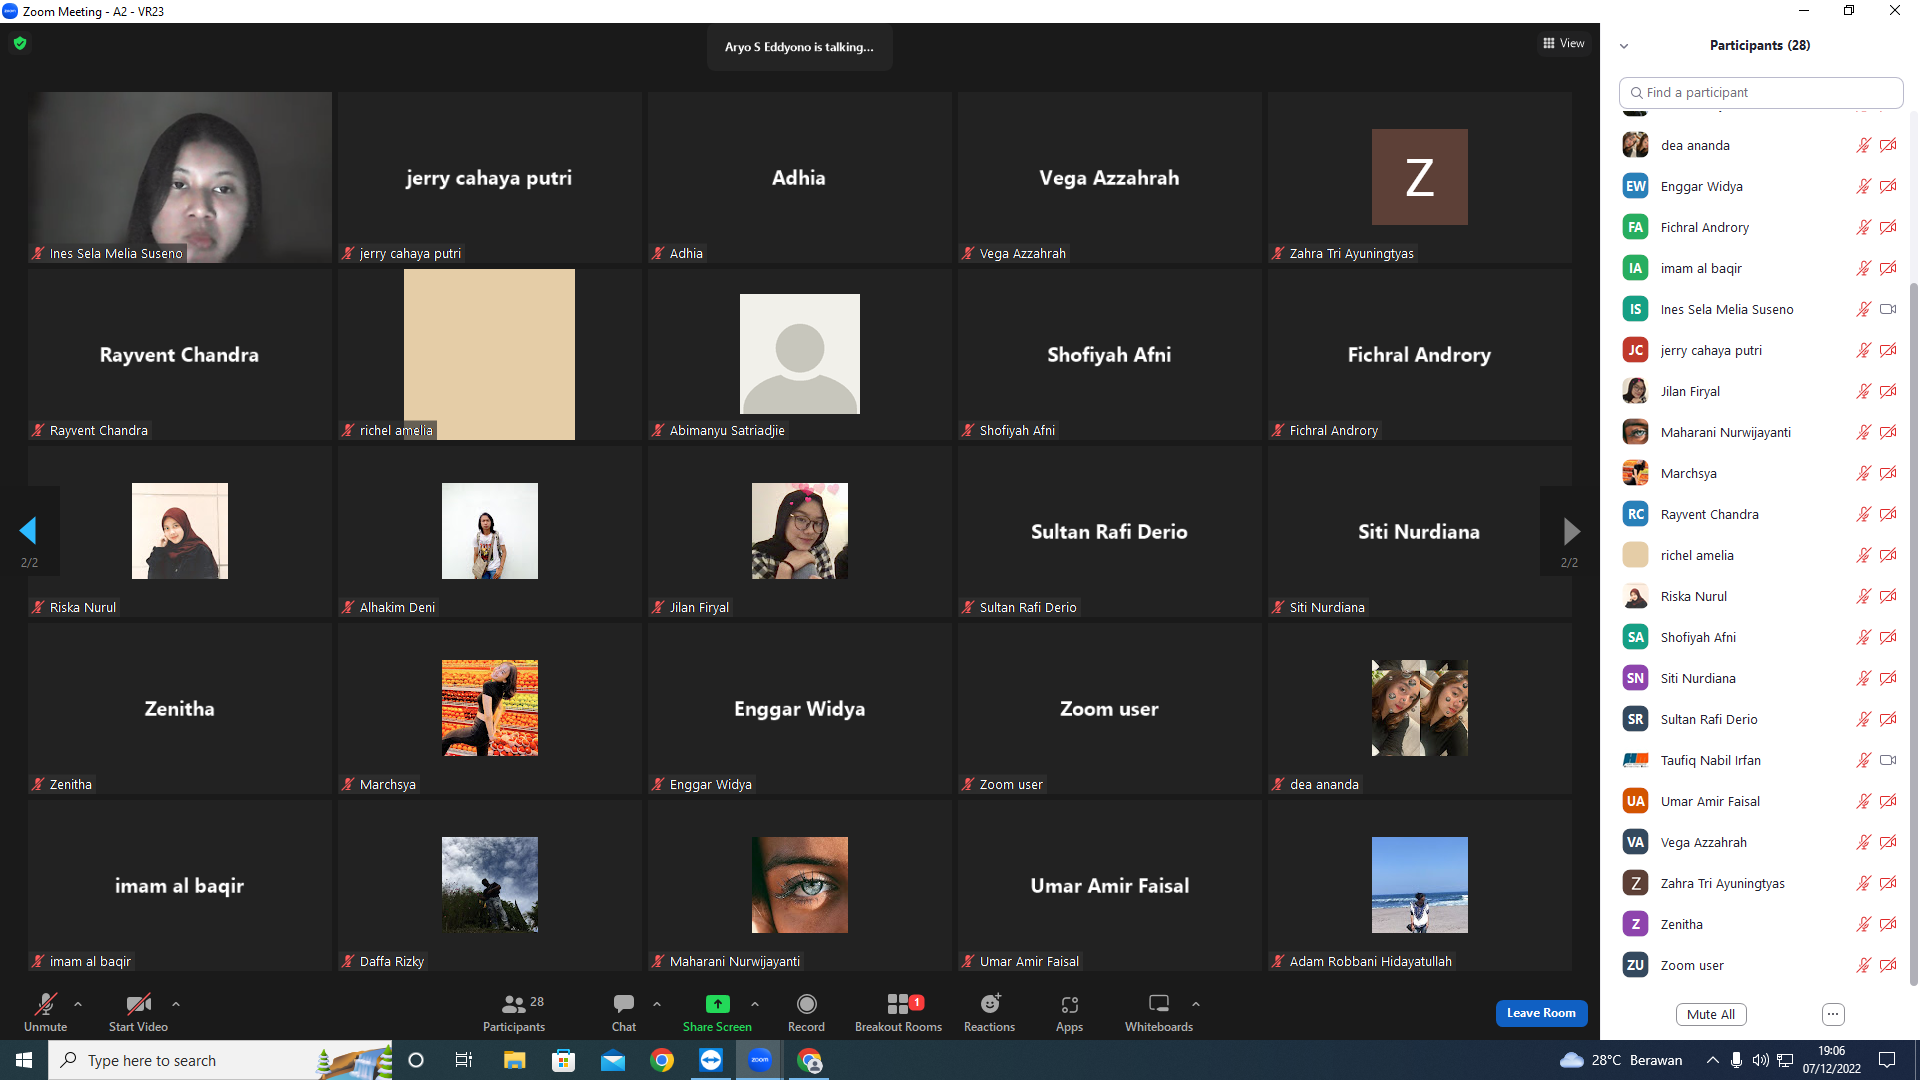Viewport: 1920px width, 1080px height.
Task: Toggle video for Rayvent Chandra in list
Action: [x=1888, y=514]
